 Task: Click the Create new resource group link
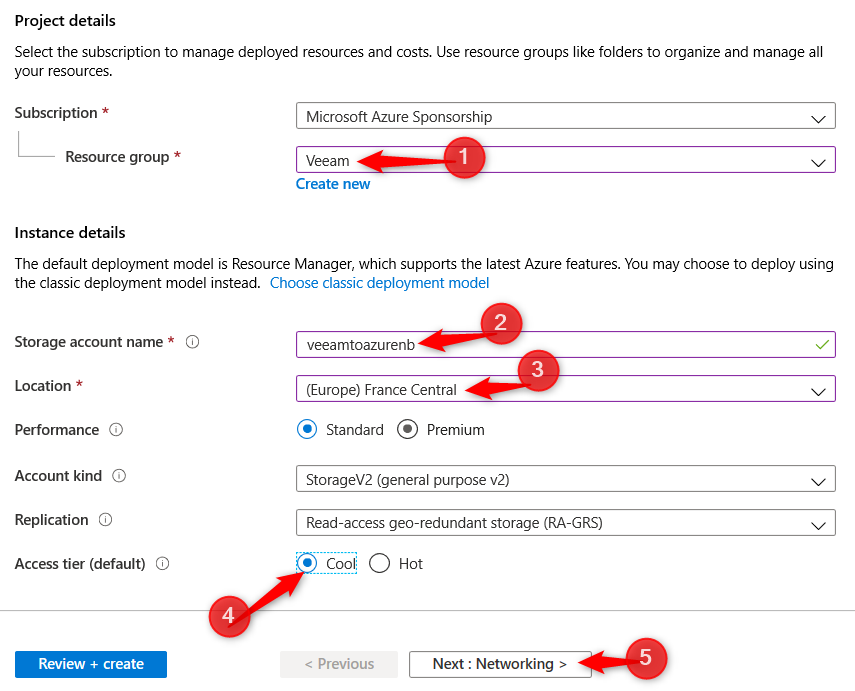(x=333, y=184)
